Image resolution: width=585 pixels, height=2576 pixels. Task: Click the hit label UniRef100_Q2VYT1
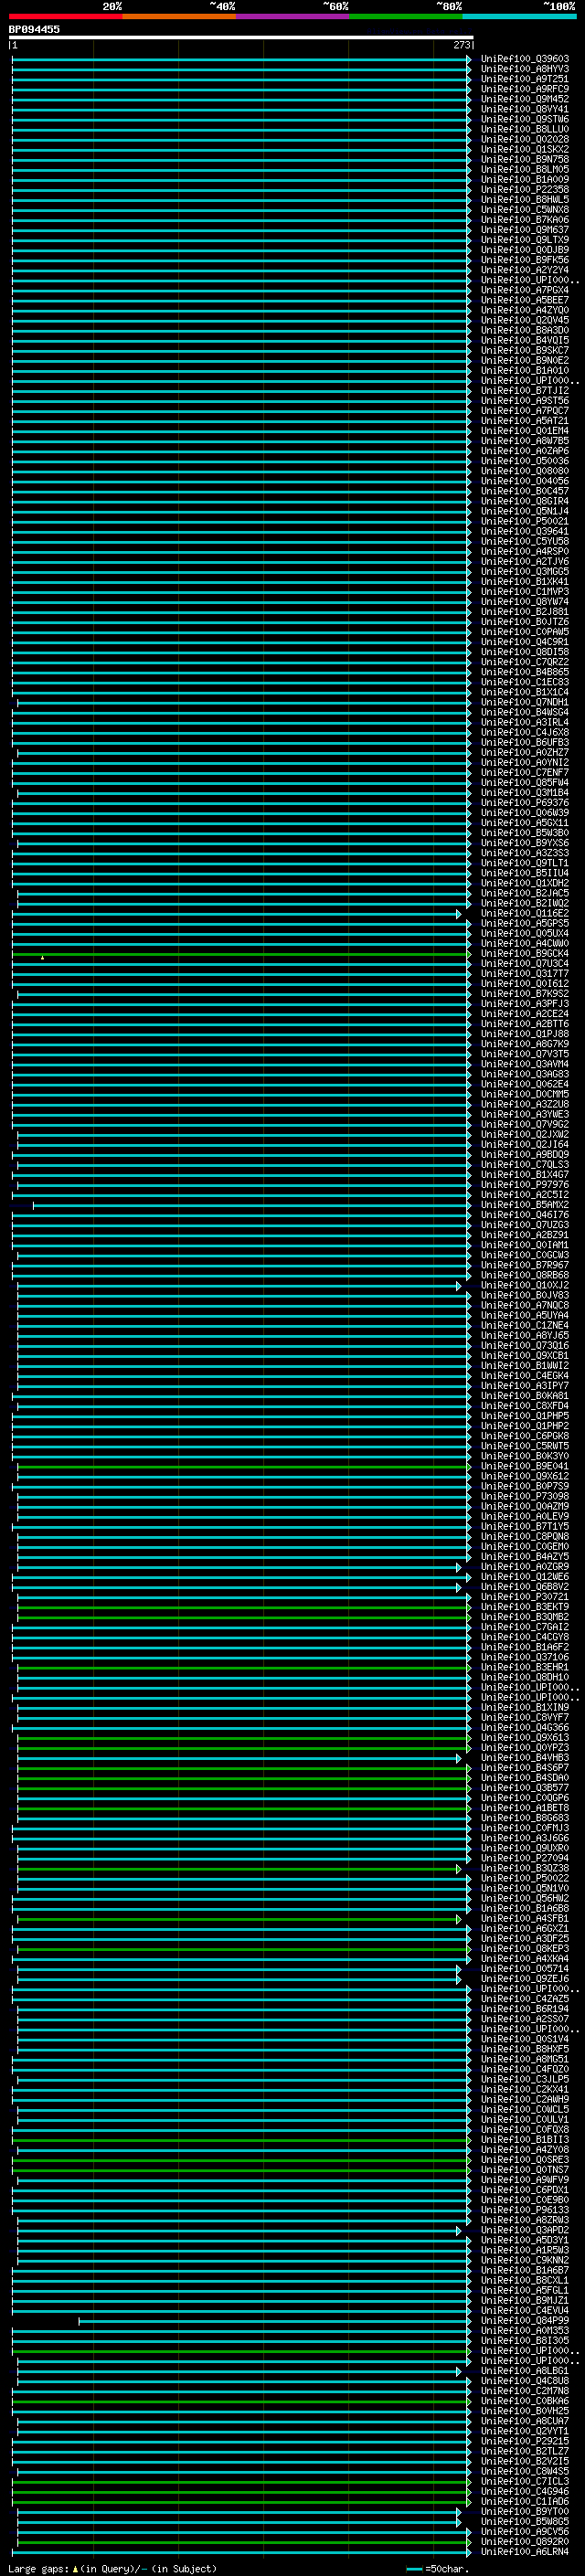click(525, 2432)
